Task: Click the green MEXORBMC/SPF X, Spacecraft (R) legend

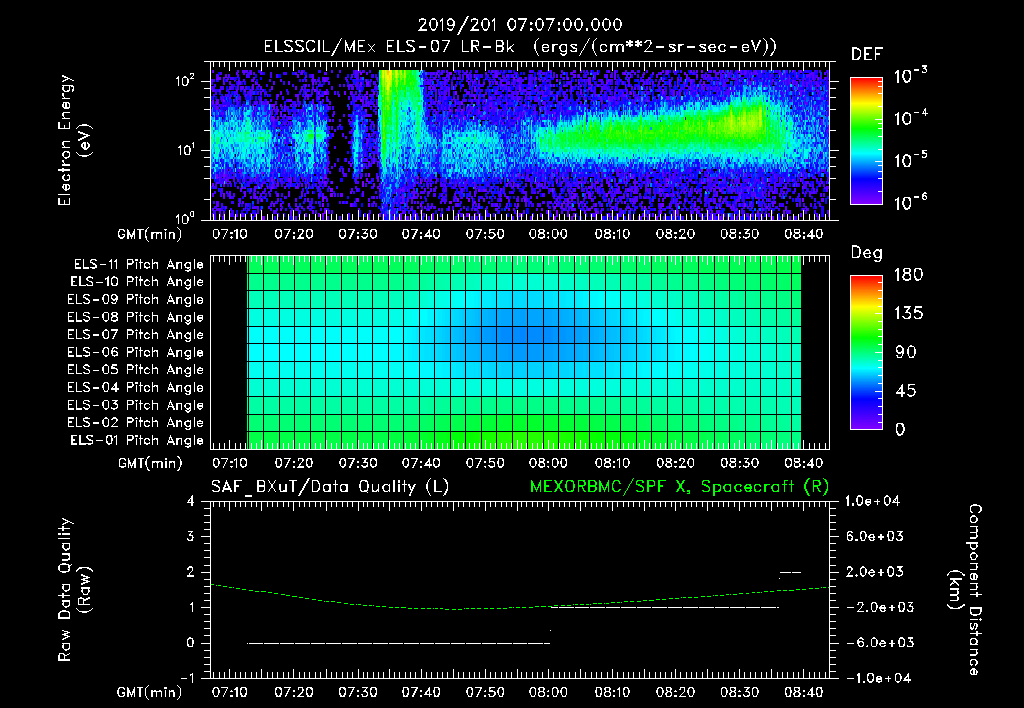Action: pos(679,487)
